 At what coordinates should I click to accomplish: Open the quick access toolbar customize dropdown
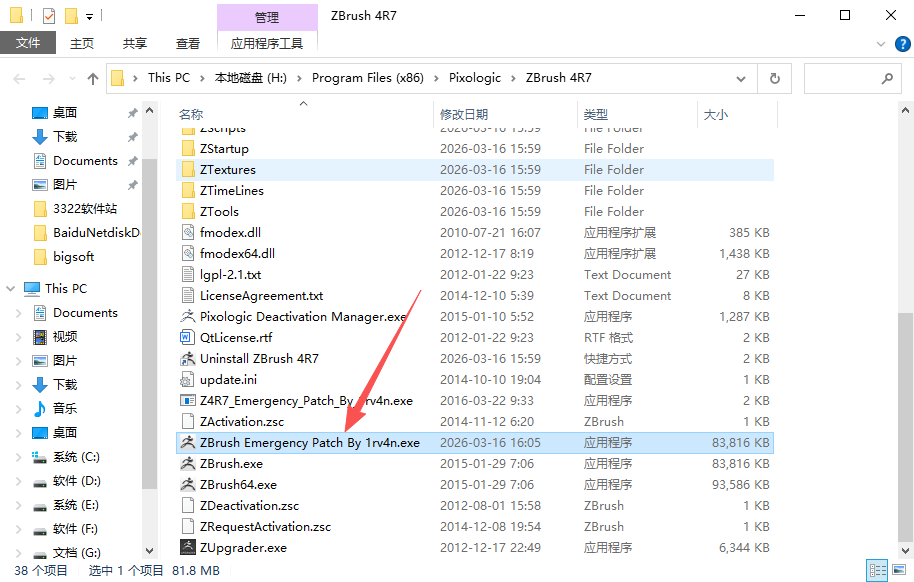(89, 17)
